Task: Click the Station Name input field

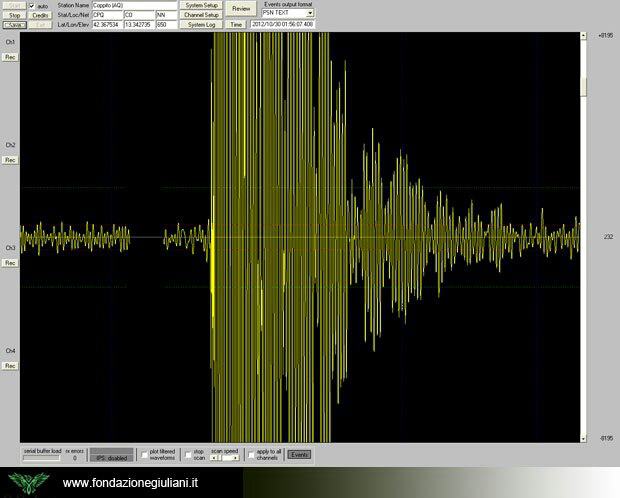Action: [x=133, y=5]
